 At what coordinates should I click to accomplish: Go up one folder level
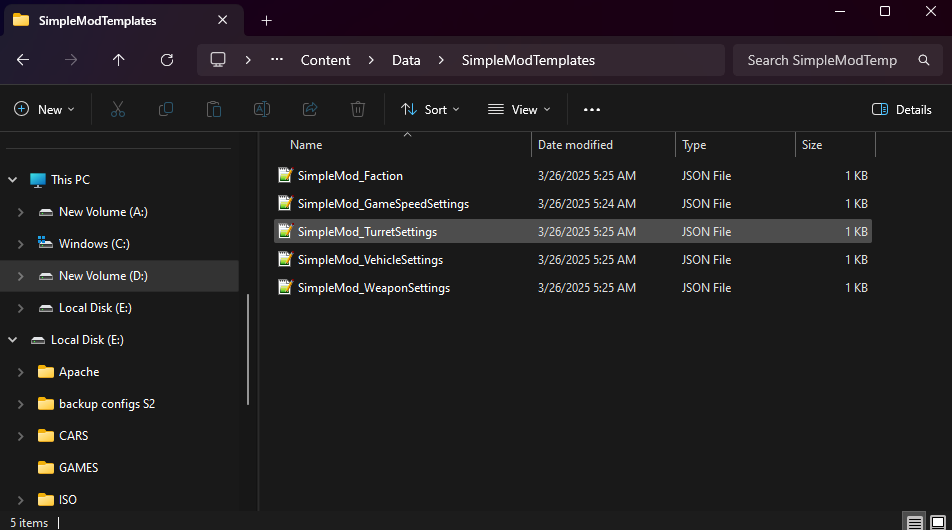click(x=119, y=60)
